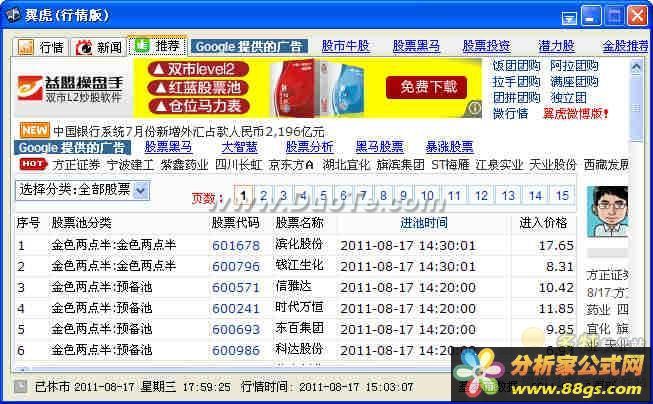Expand the 选择分类 全部股票 dropdown

pyautogui.click(x=141, y=190)
